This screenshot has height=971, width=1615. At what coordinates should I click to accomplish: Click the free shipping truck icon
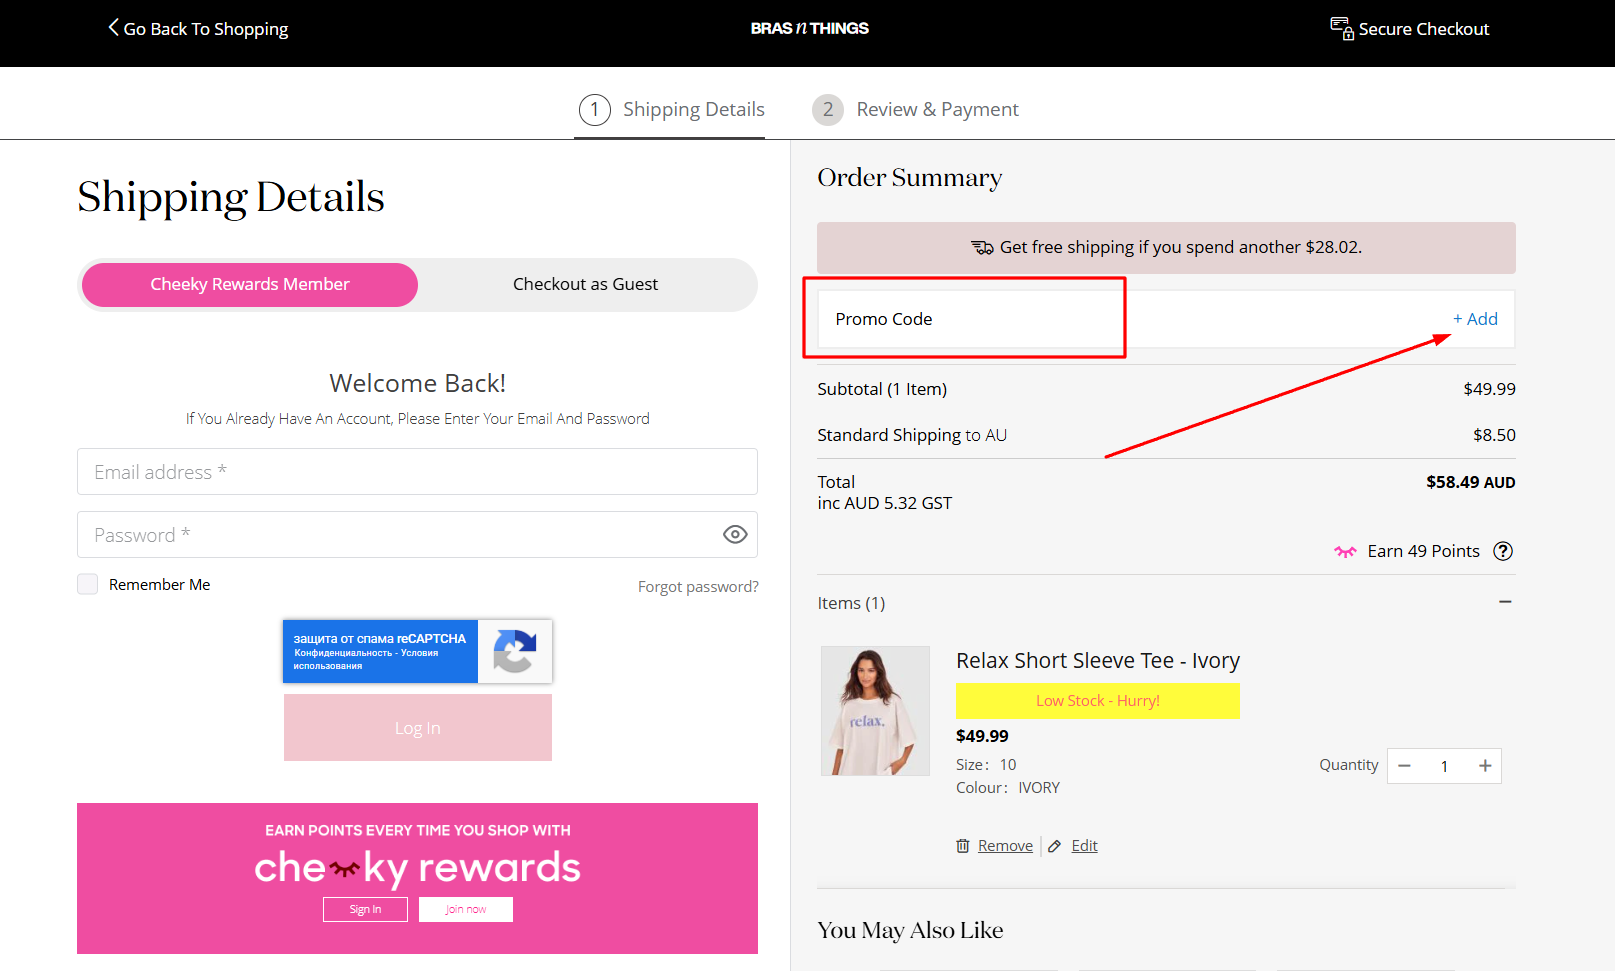[x=982, y=247]
